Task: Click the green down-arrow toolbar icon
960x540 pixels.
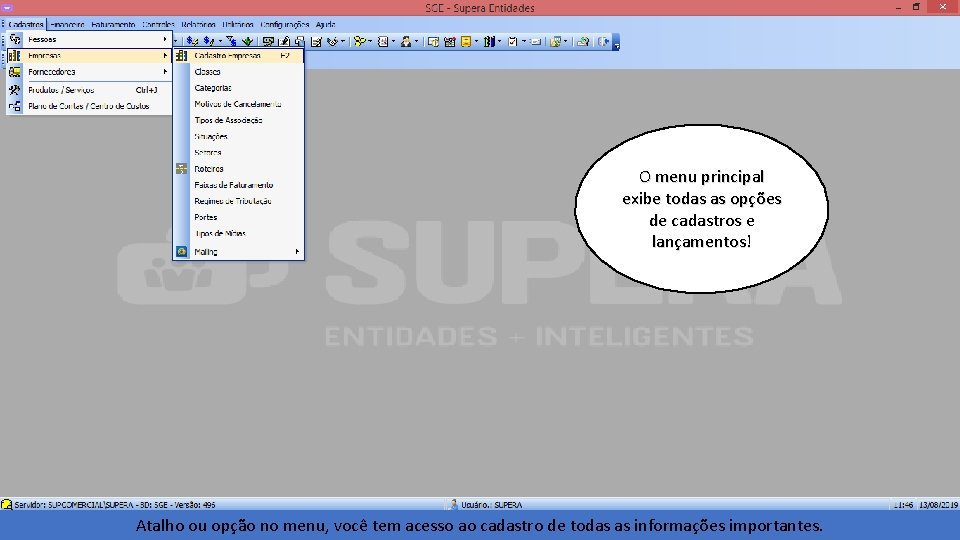Action: pyautogui.click(x=247, y=42)
